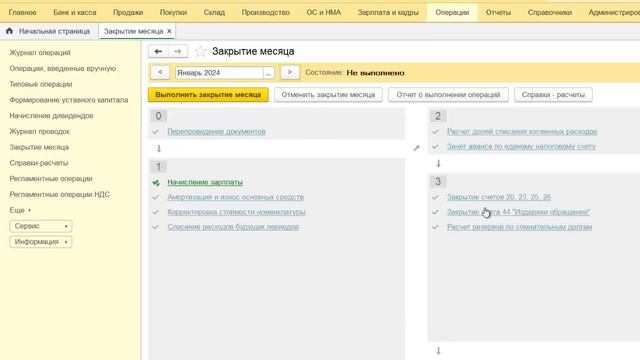This screenshot has height=360, width=640.
Task: Open Зачет аванса по единому налоговому счету
Action: pyautogui.click(x=522, y=147)
